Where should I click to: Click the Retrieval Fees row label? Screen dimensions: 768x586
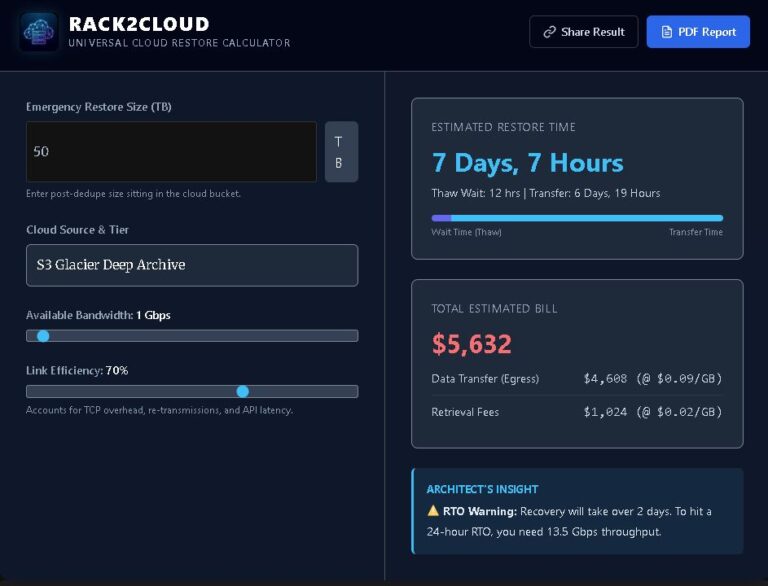pyautogui.click(x=465, y=412)
